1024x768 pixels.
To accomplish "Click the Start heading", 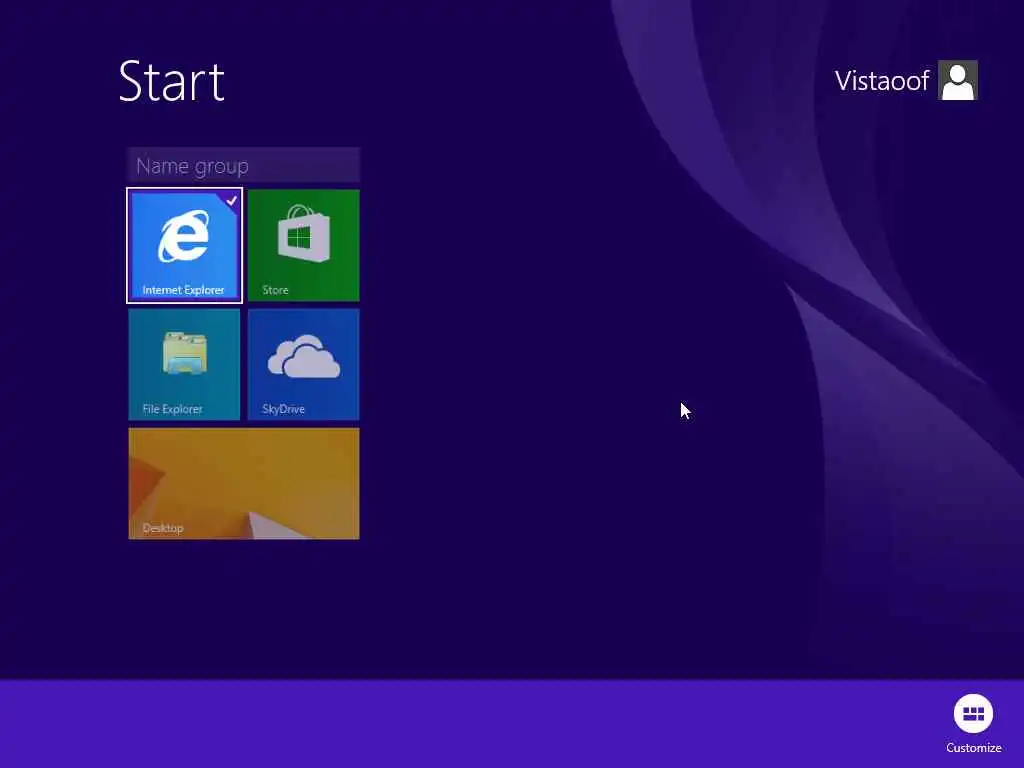I will (172, 81).
